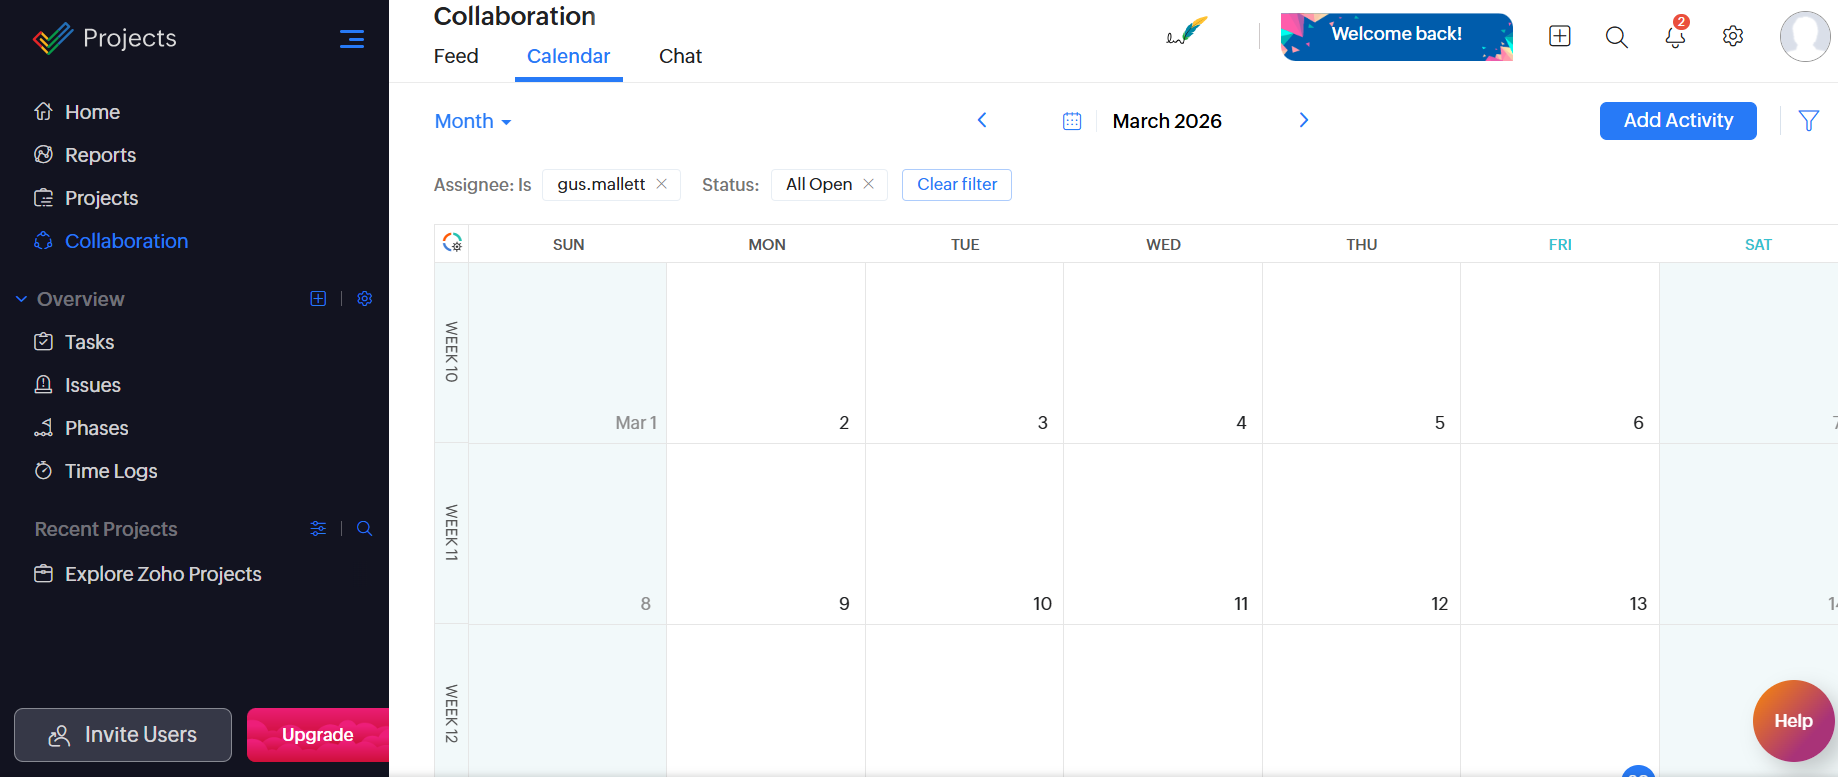Switch to the Feed tab
Image resolution: width=1838 pixels, height=777 pixels.
[x=456, y=56]
